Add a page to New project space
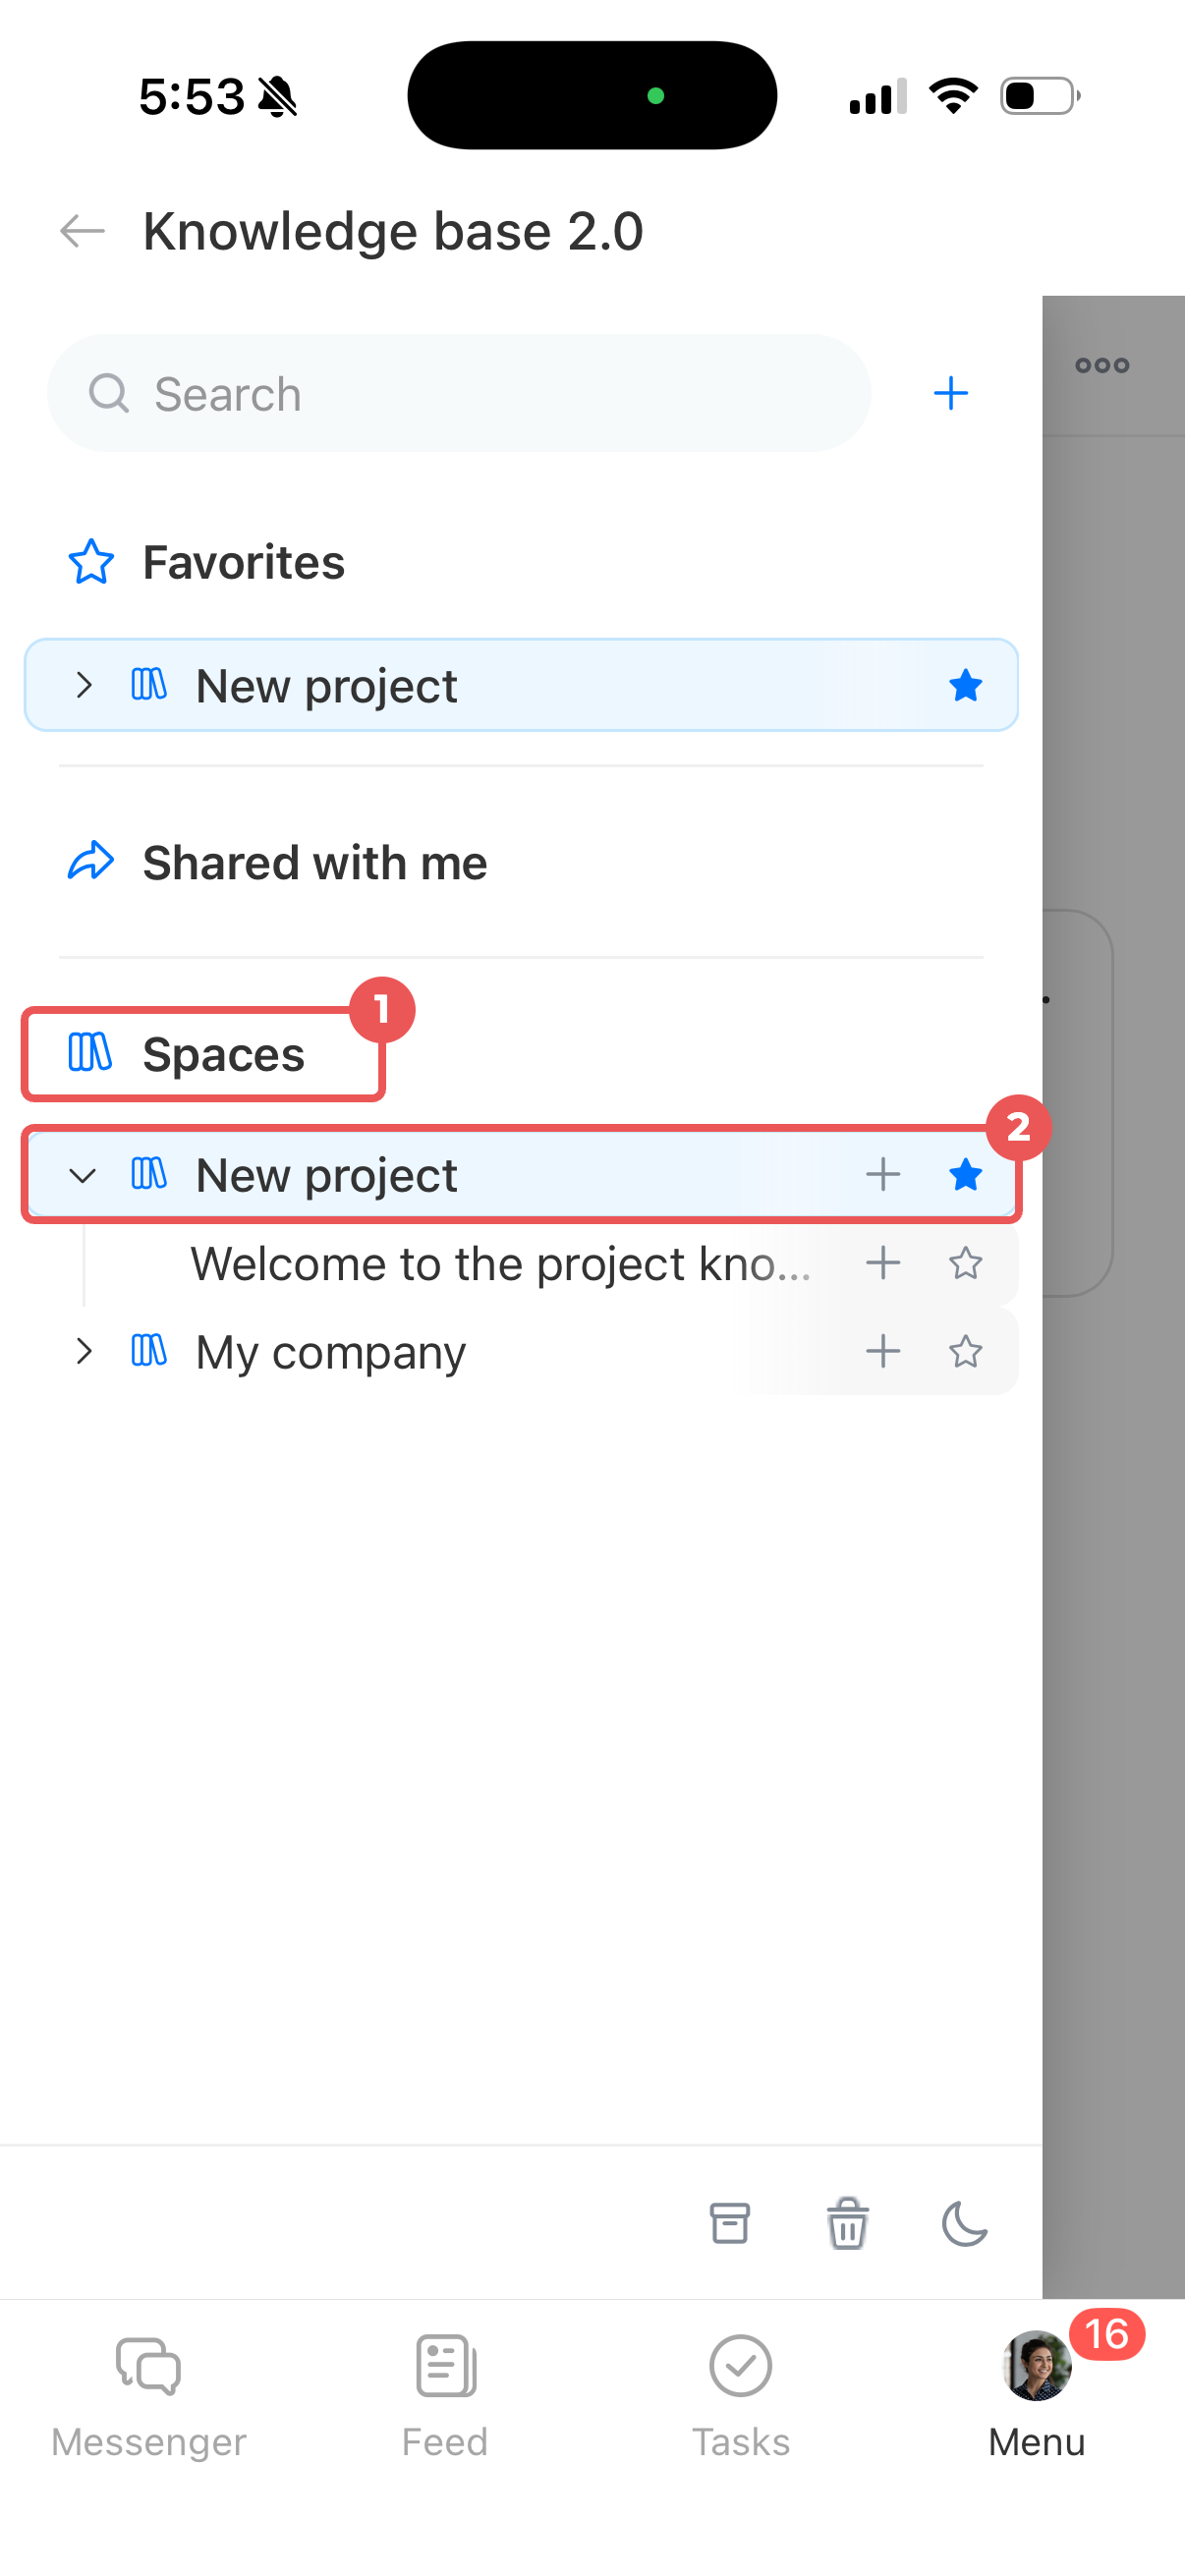The image size is (1185, 2576). 883,1174
